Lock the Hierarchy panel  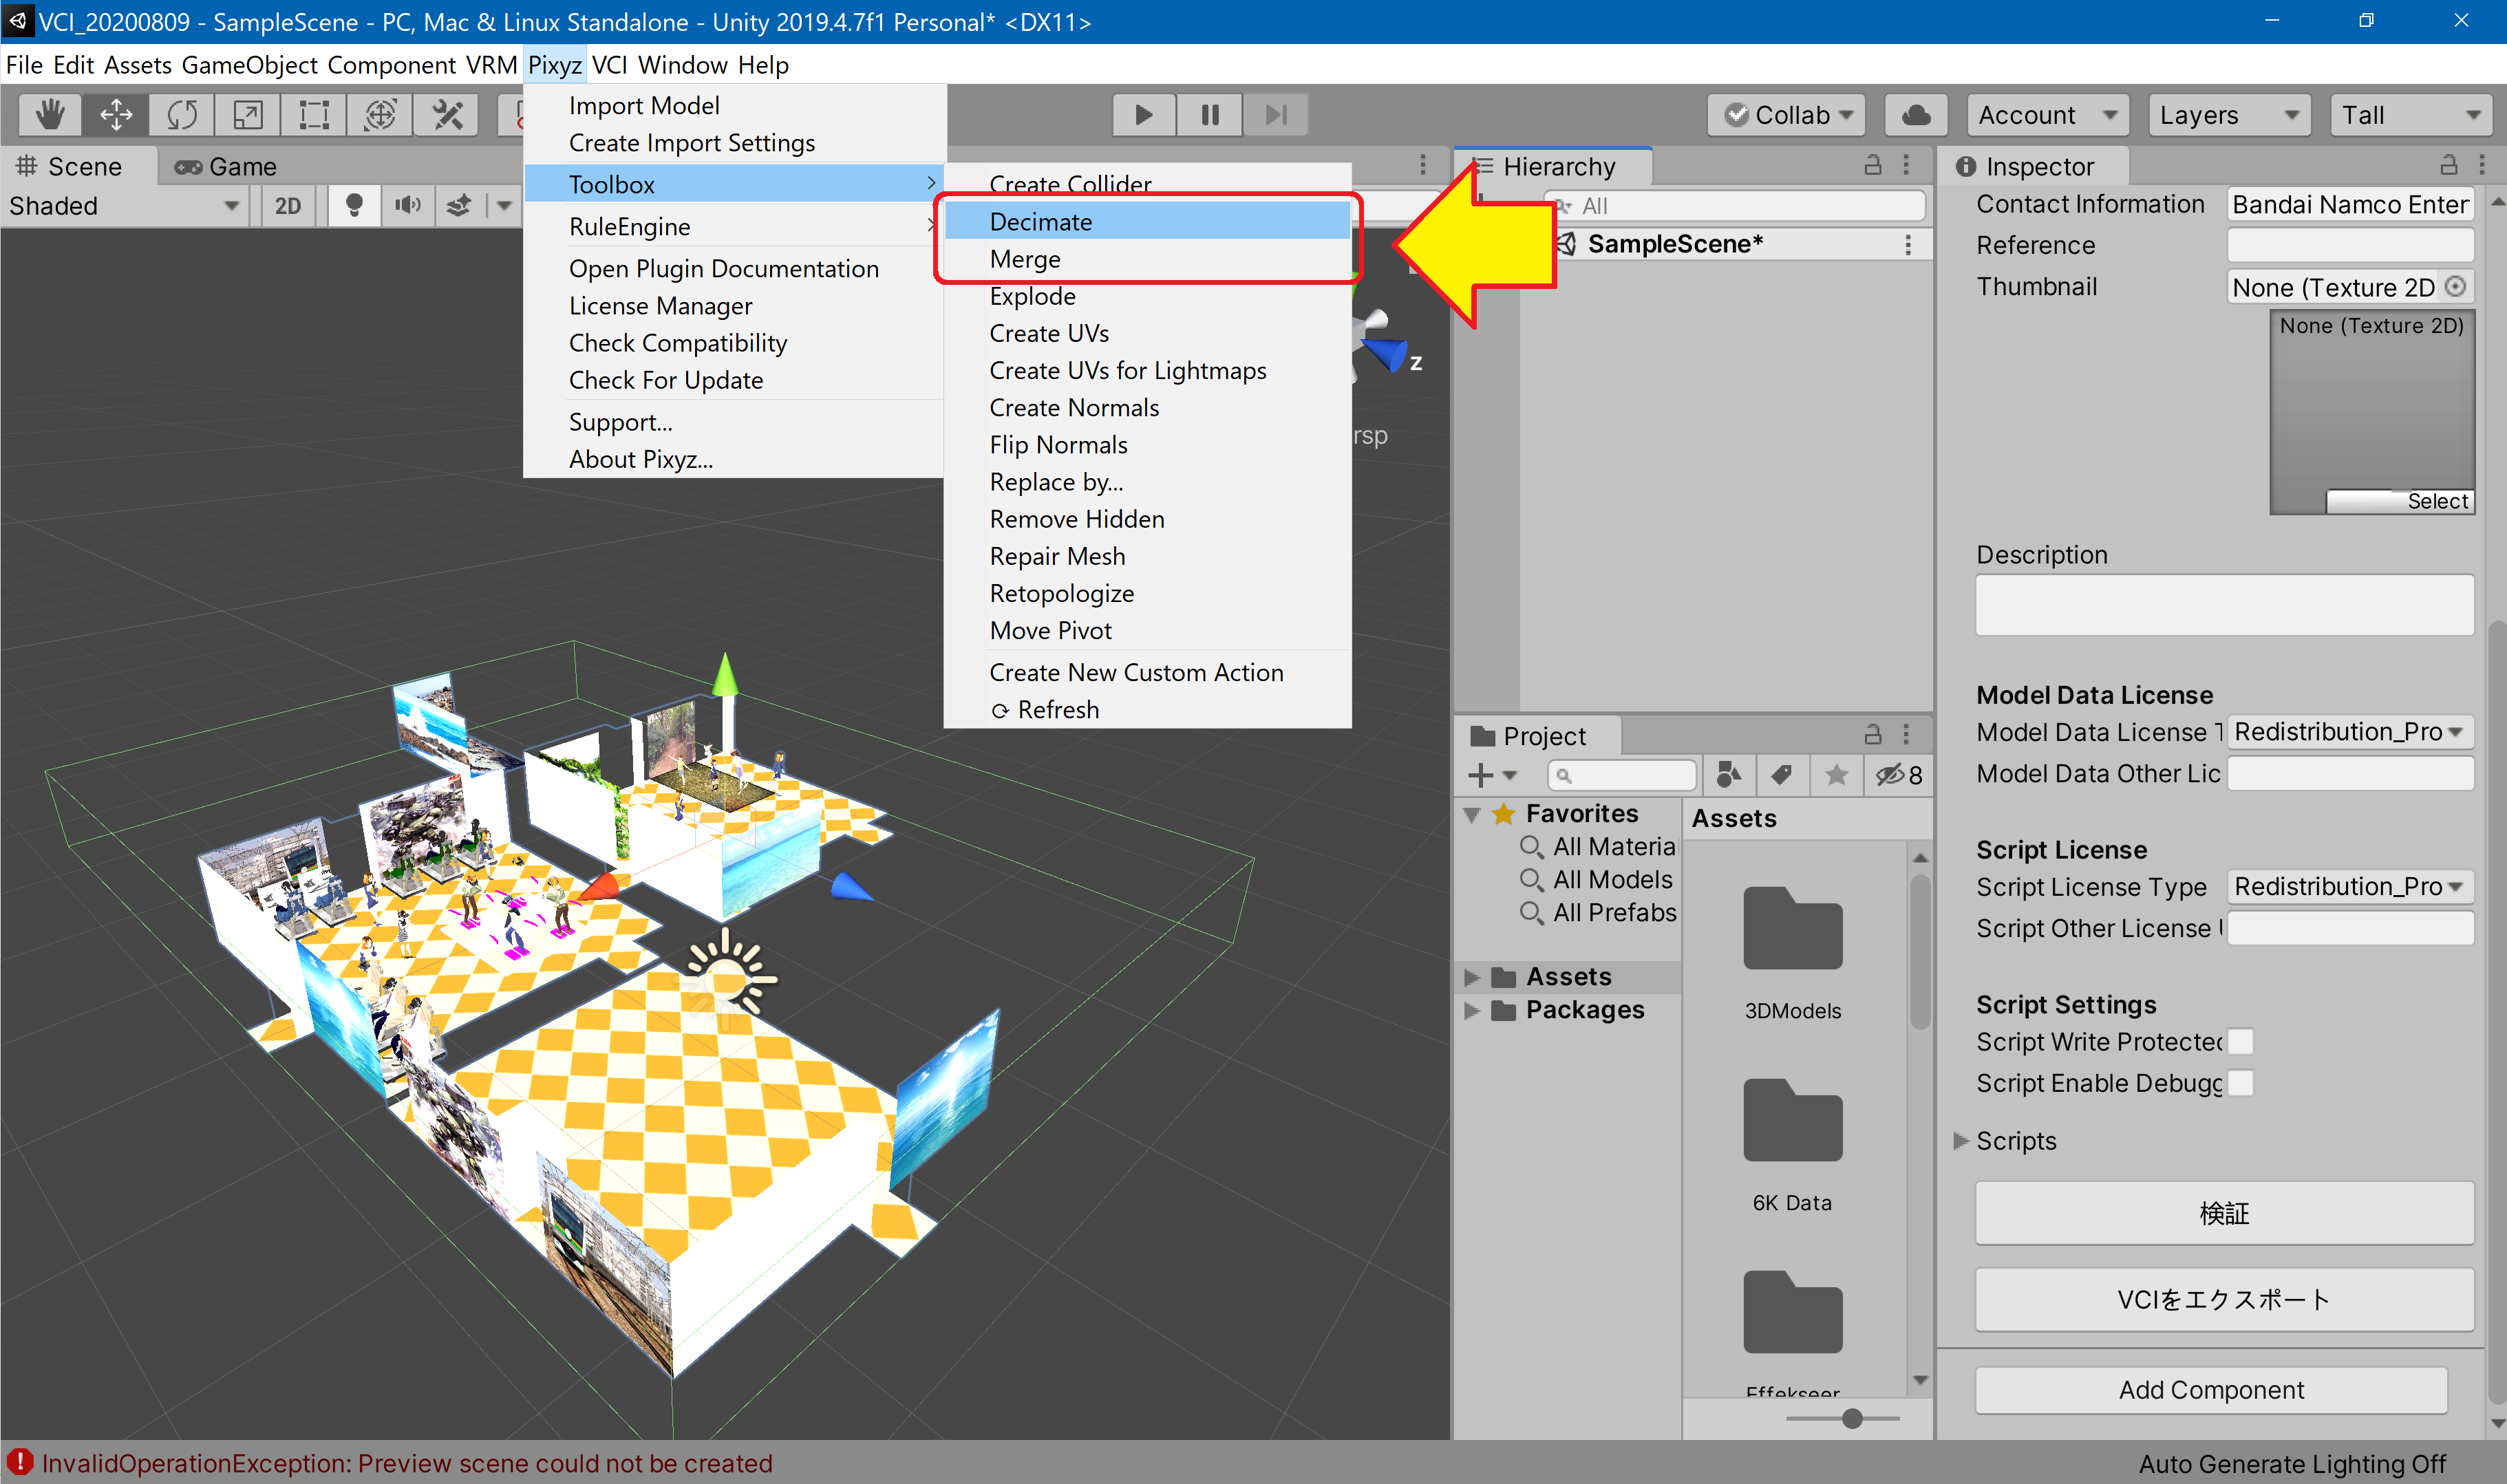[1873, 165]
